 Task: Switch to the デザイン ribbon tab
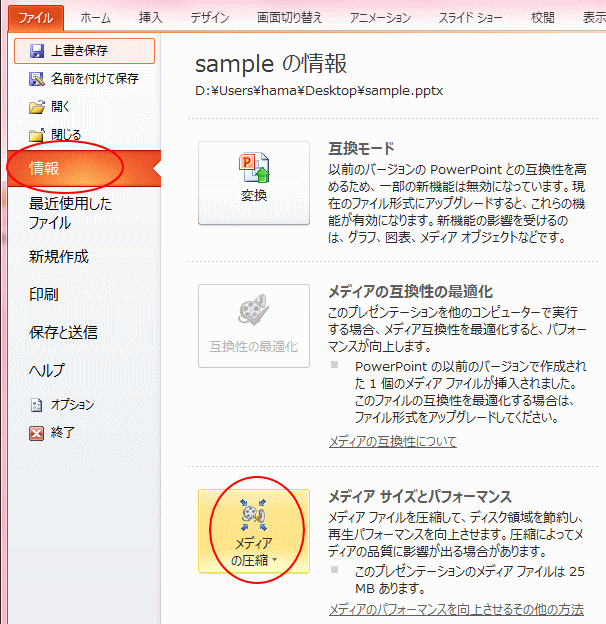[x=210, y=18]
